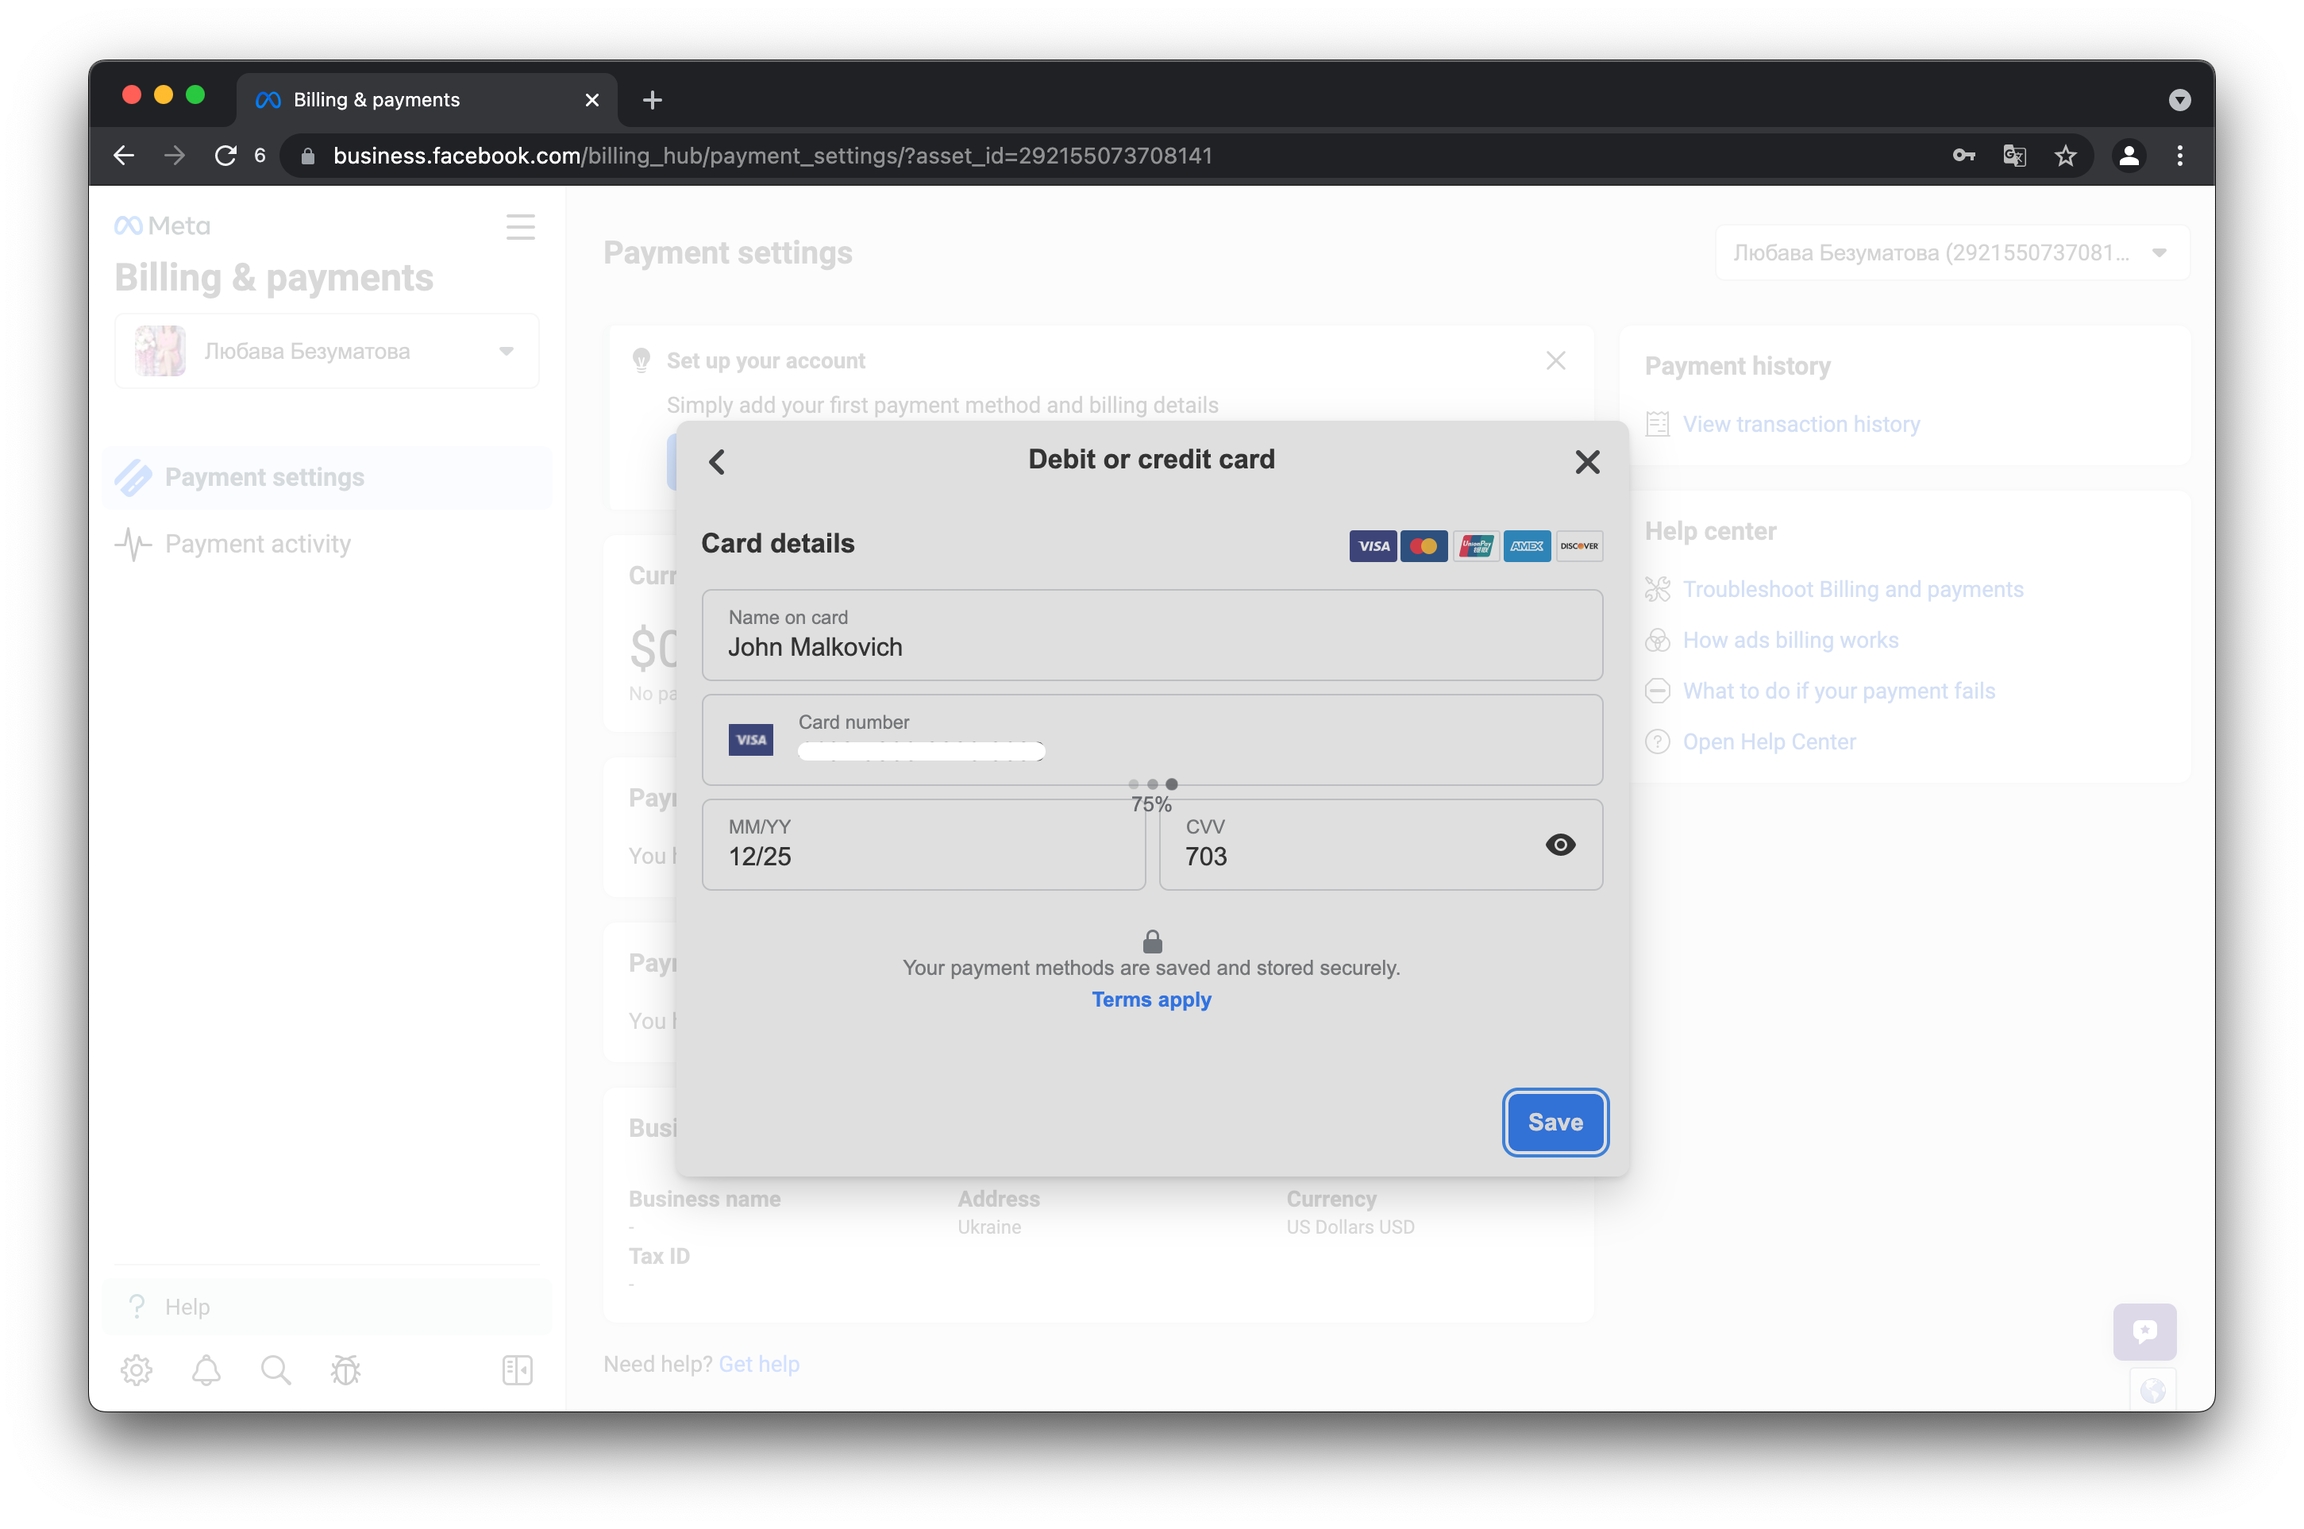Click the Discover logo
Image resolution: width=2304 pixels, height=1529 pixels.
pyautogui.click(x=1579, y=546)
